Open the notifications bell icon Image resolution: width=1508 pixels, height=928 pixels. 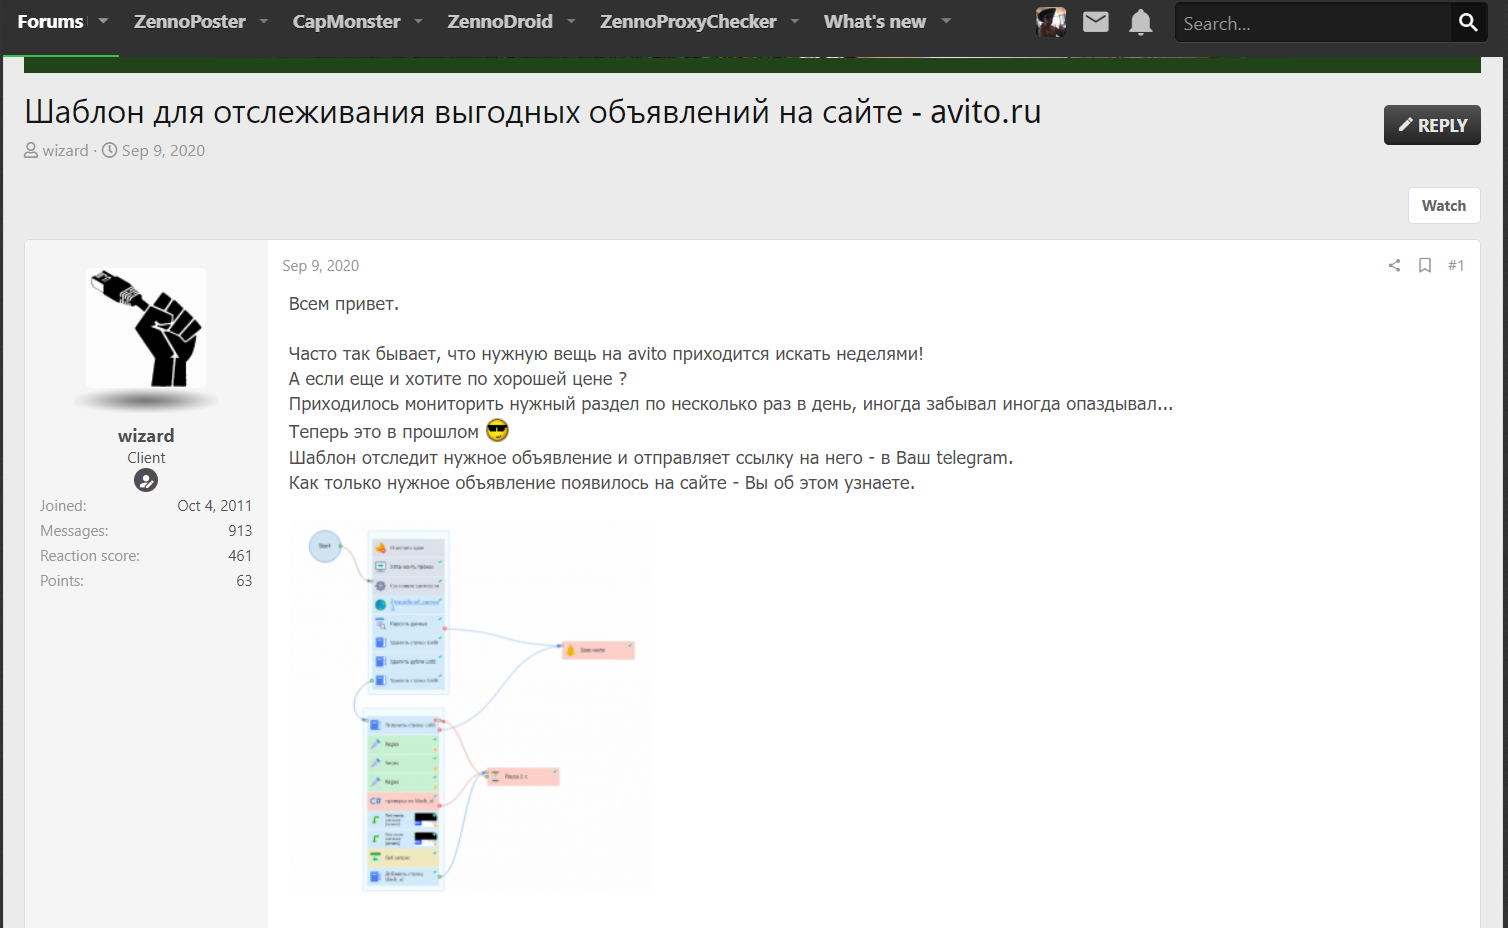(1140, 22)
